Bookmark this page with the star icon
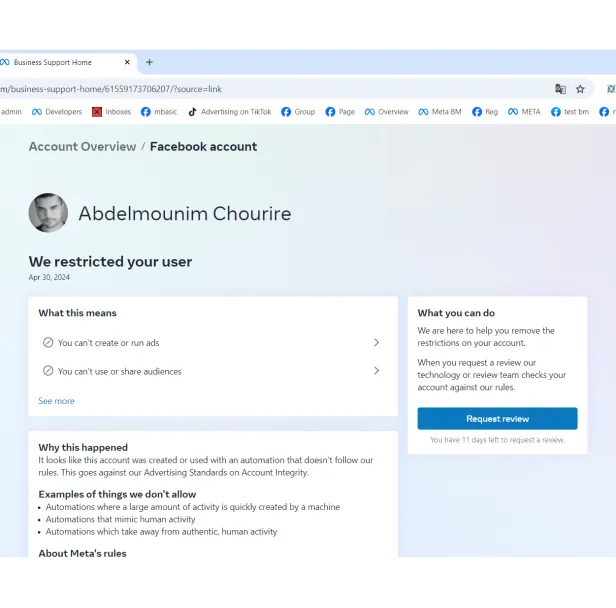 (580, 89)
